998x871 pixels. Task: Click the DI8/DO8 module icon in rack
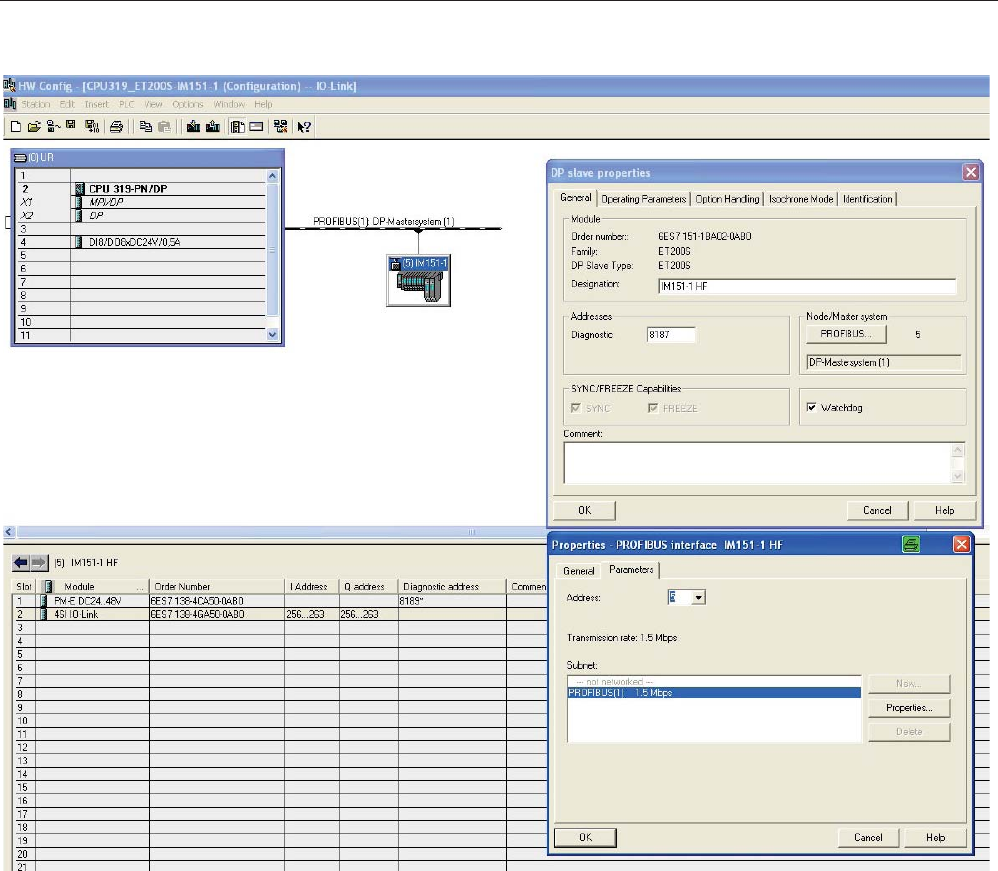(78, 242)
